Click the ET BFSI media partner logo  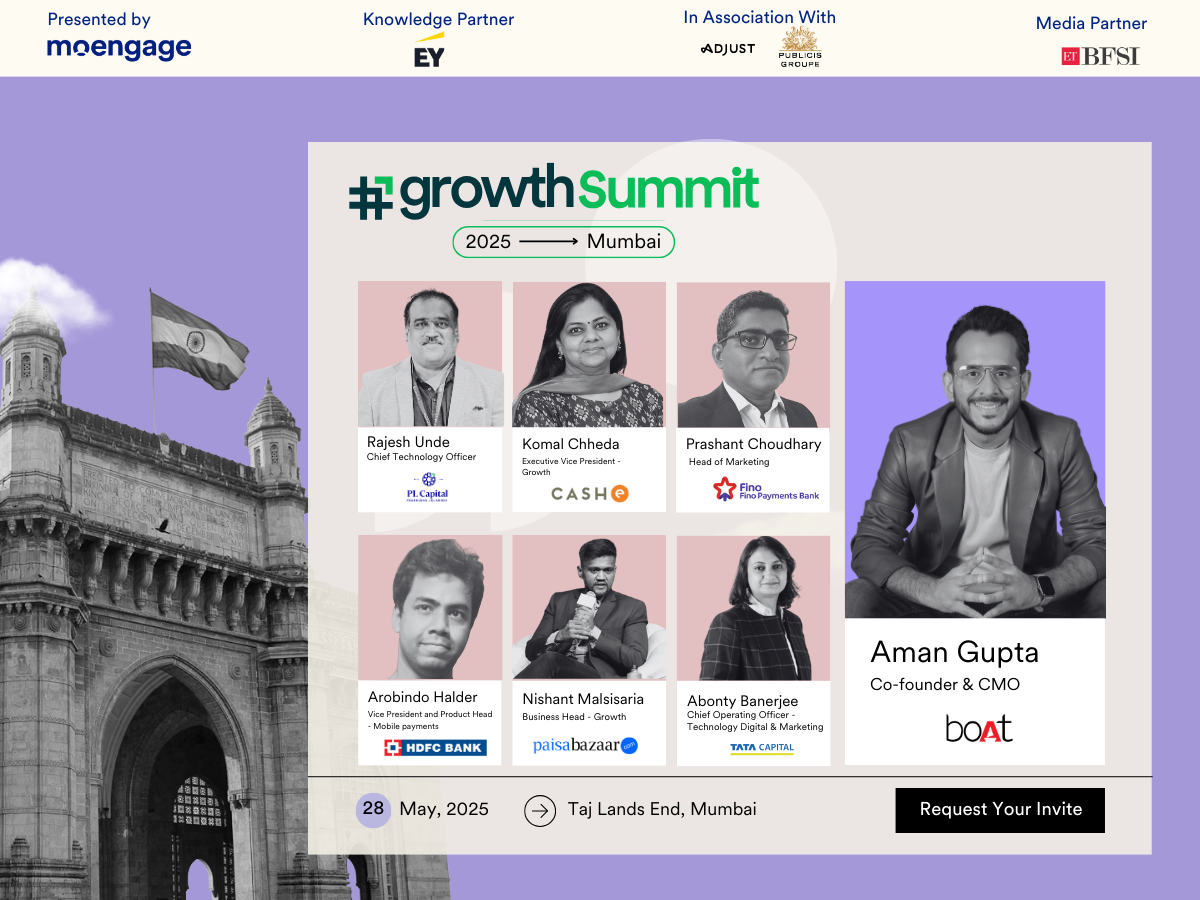tap(1100, 57)
